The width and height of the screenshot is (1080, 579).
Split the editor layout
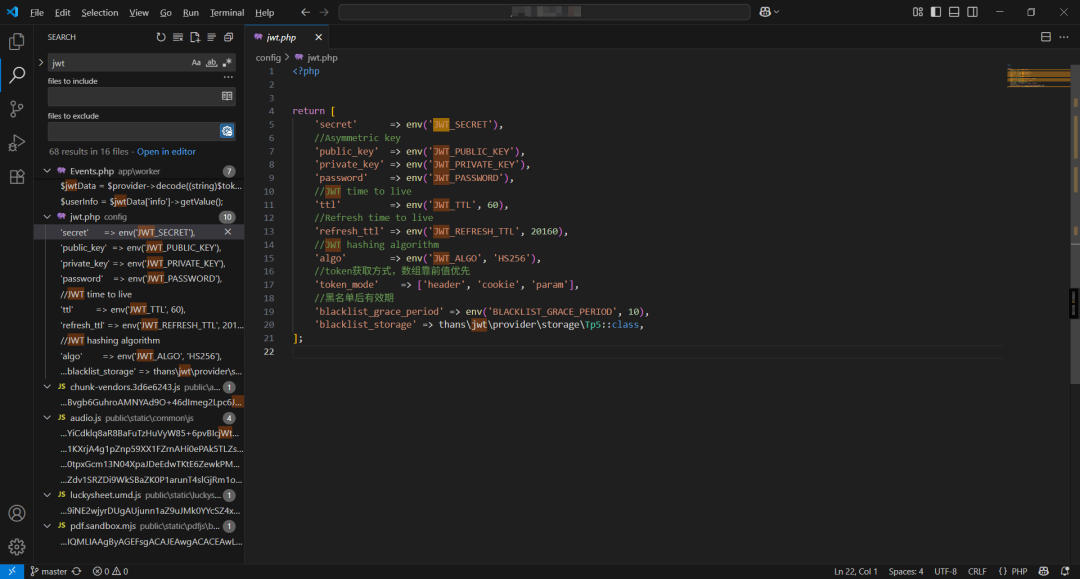[1046, 37]
